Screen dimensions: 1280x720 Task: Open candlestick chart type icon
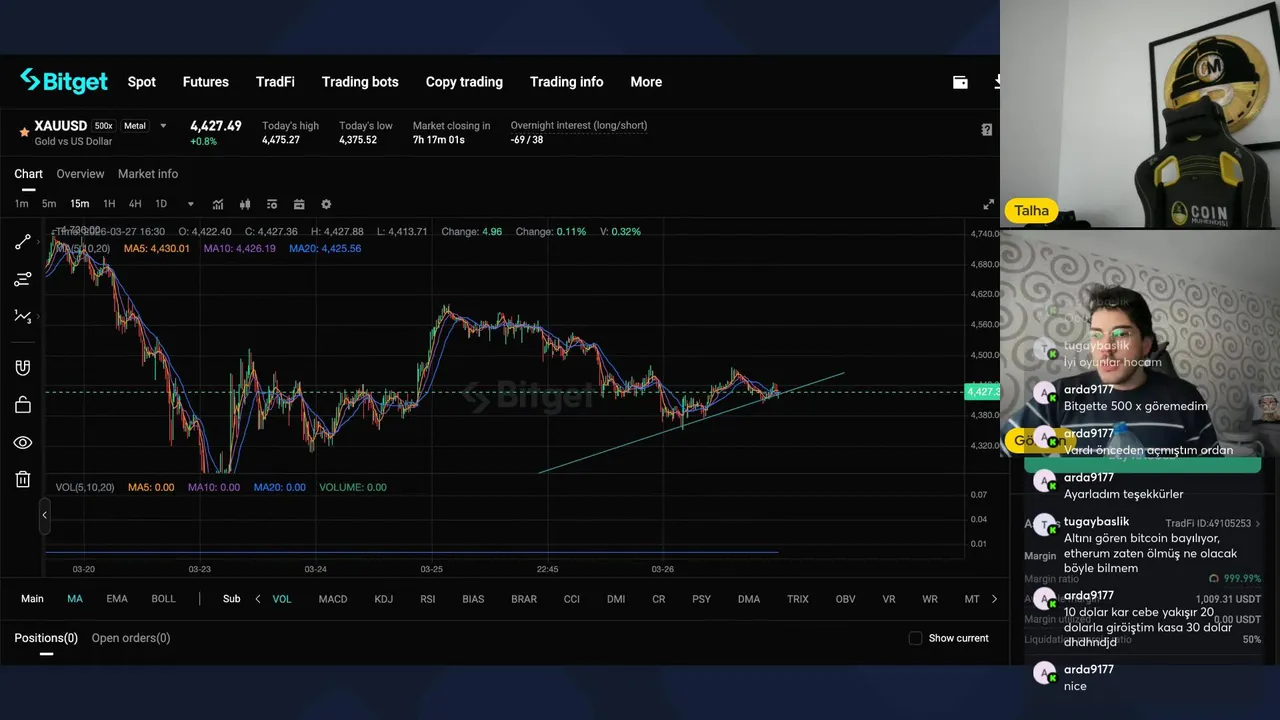tap(244, 204)
